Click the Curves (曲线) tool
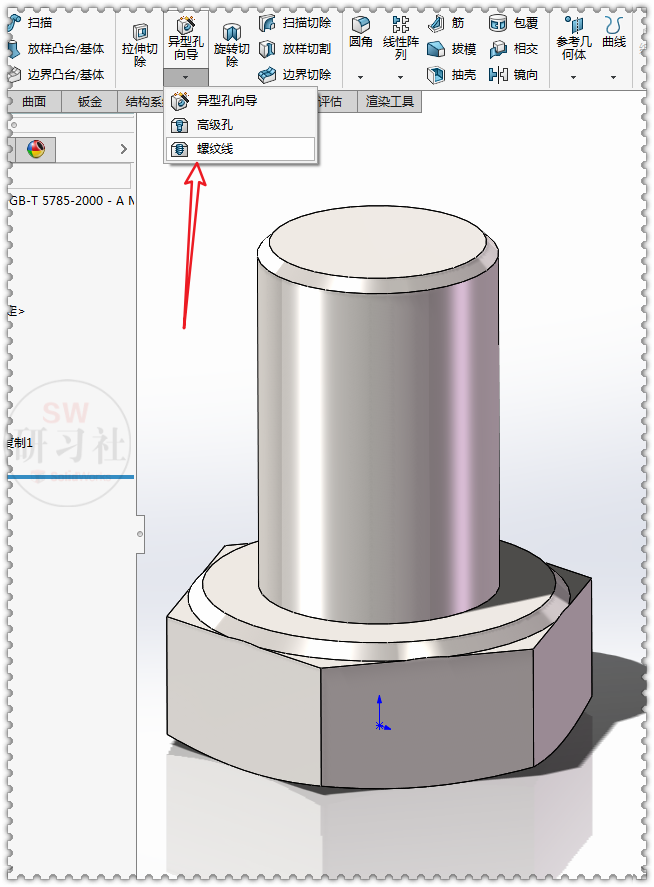The image size is (654, 887). pyautogui.click(x=614, y=32)
